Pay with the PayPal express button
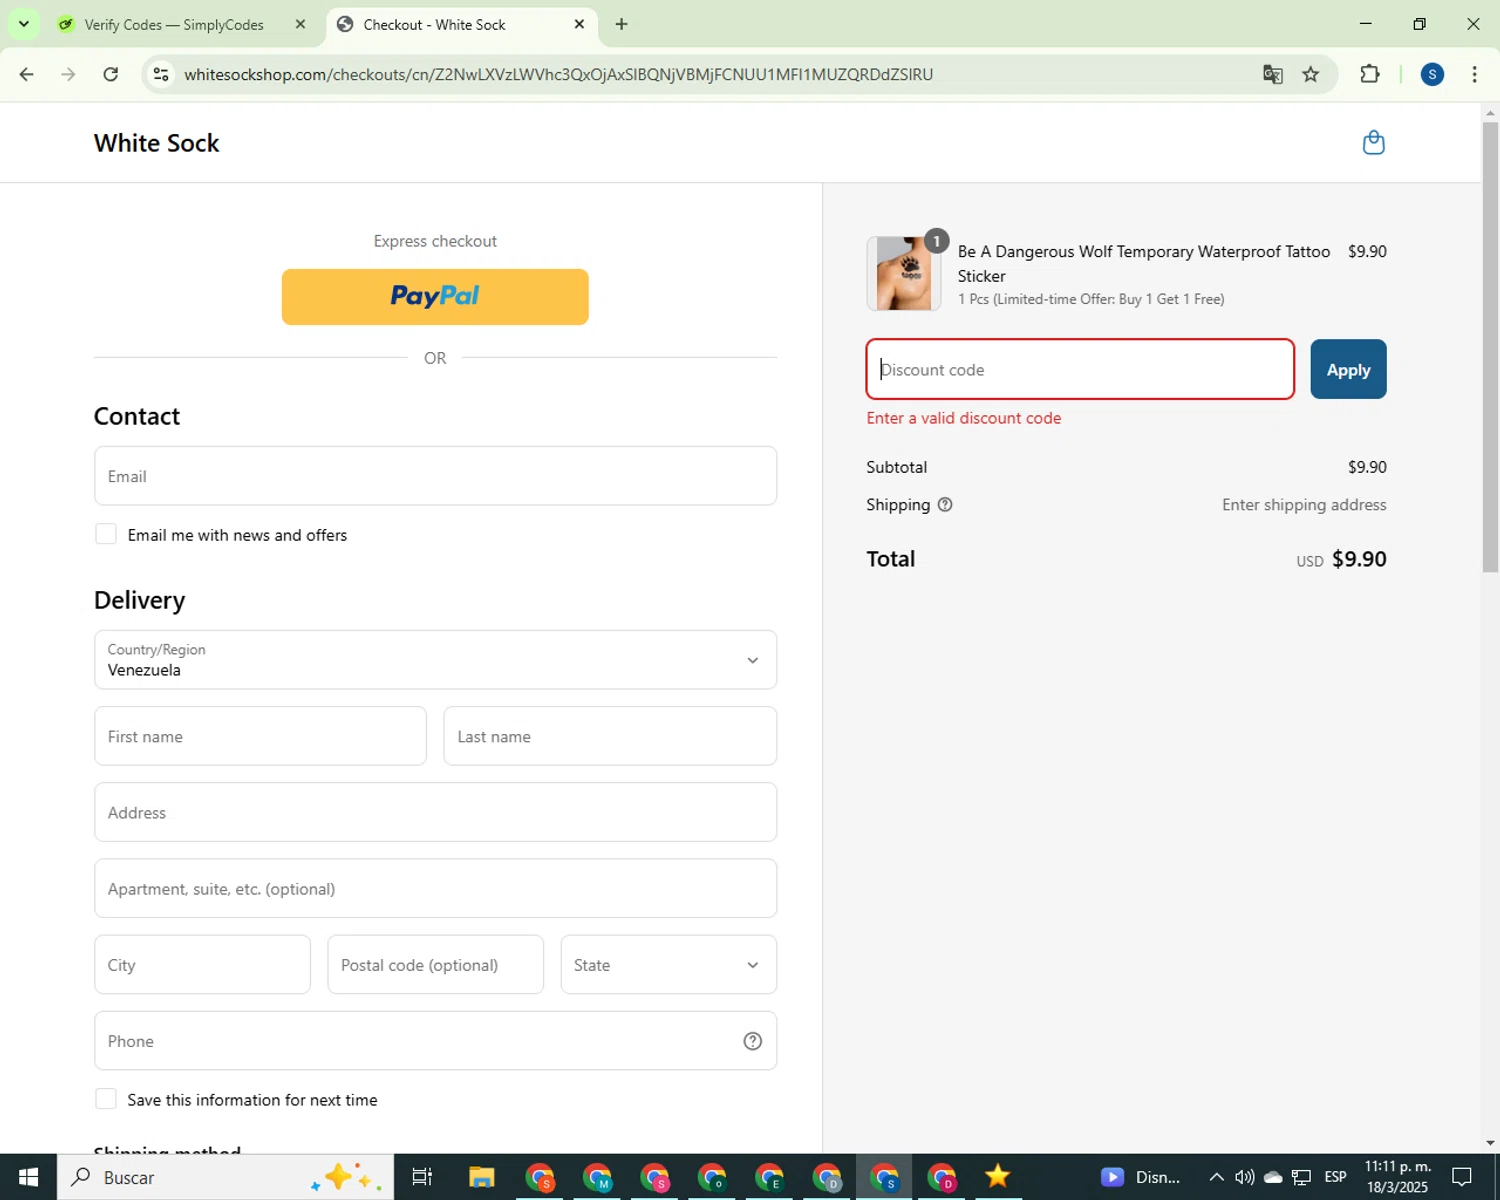 (x=435, y=297)
